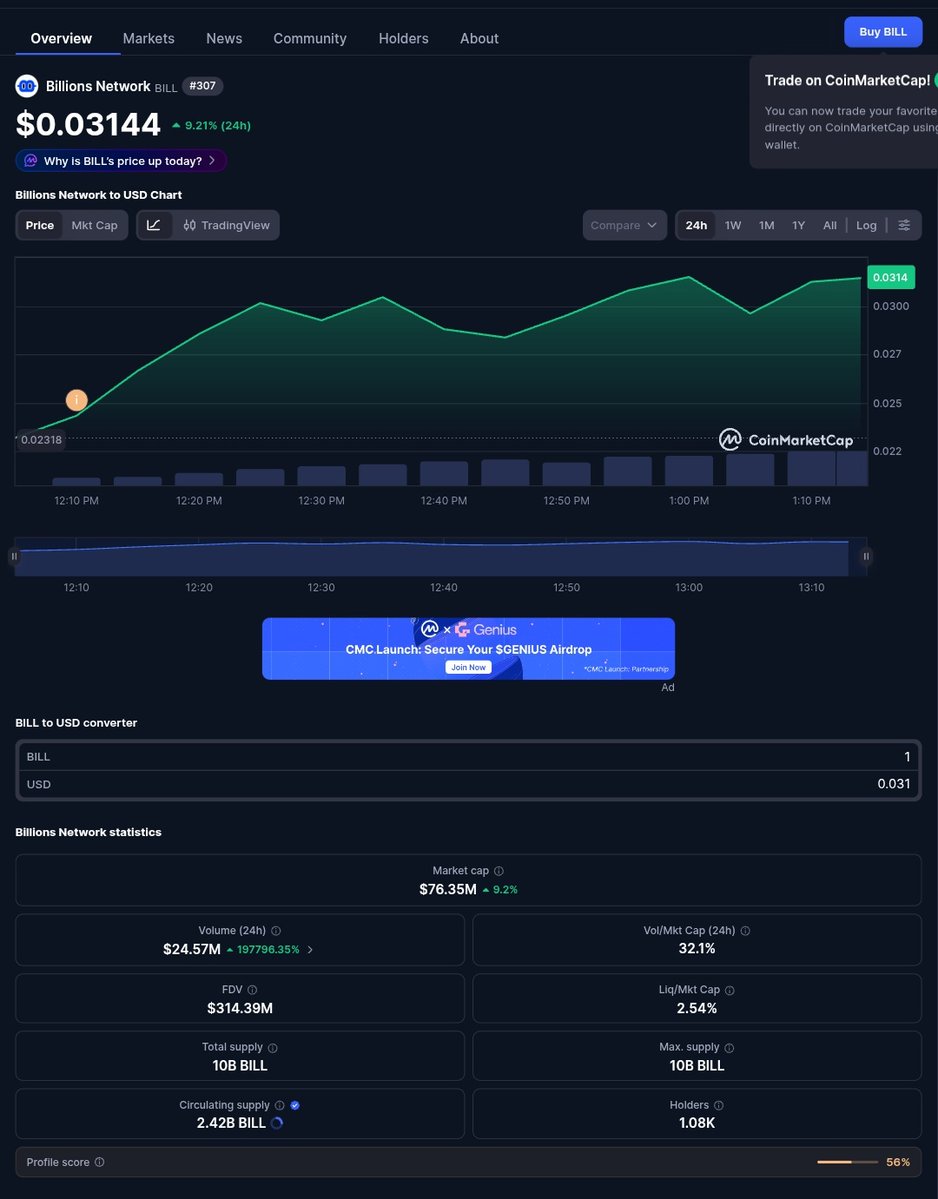Switch to the TradingView chart
Screen dimensions: 938x1199
(x=226, y=226)
